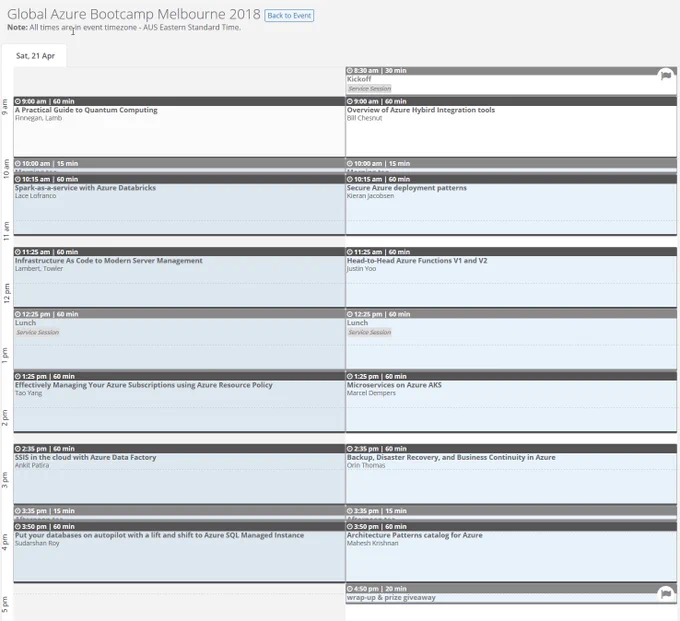Click Service Session tag in right Lunch block

click(x=369, y=332)
